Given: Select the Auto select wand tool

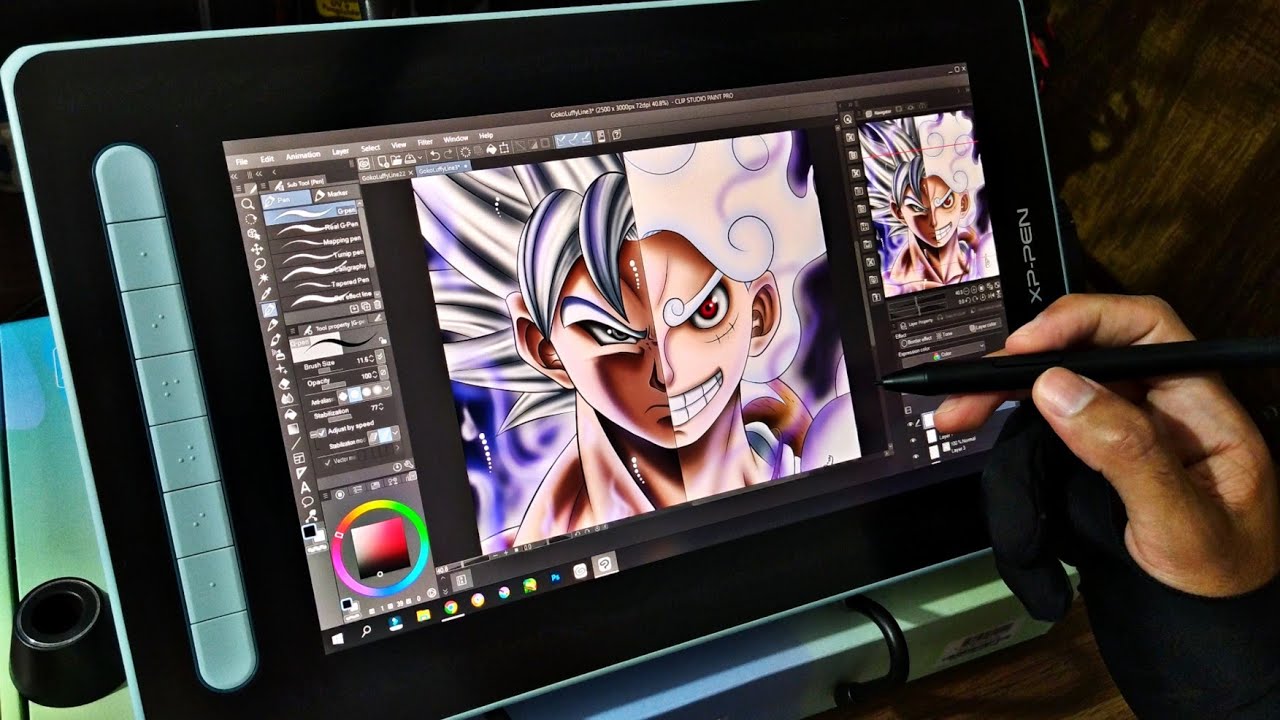Looking at the screenshot, I should (263, 278).
